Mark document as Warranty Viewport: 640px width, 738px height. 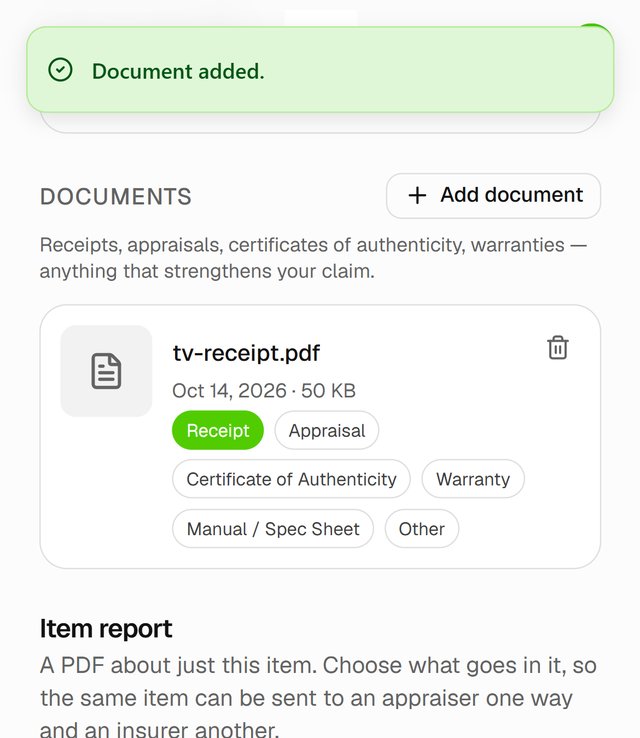[473, 479]
